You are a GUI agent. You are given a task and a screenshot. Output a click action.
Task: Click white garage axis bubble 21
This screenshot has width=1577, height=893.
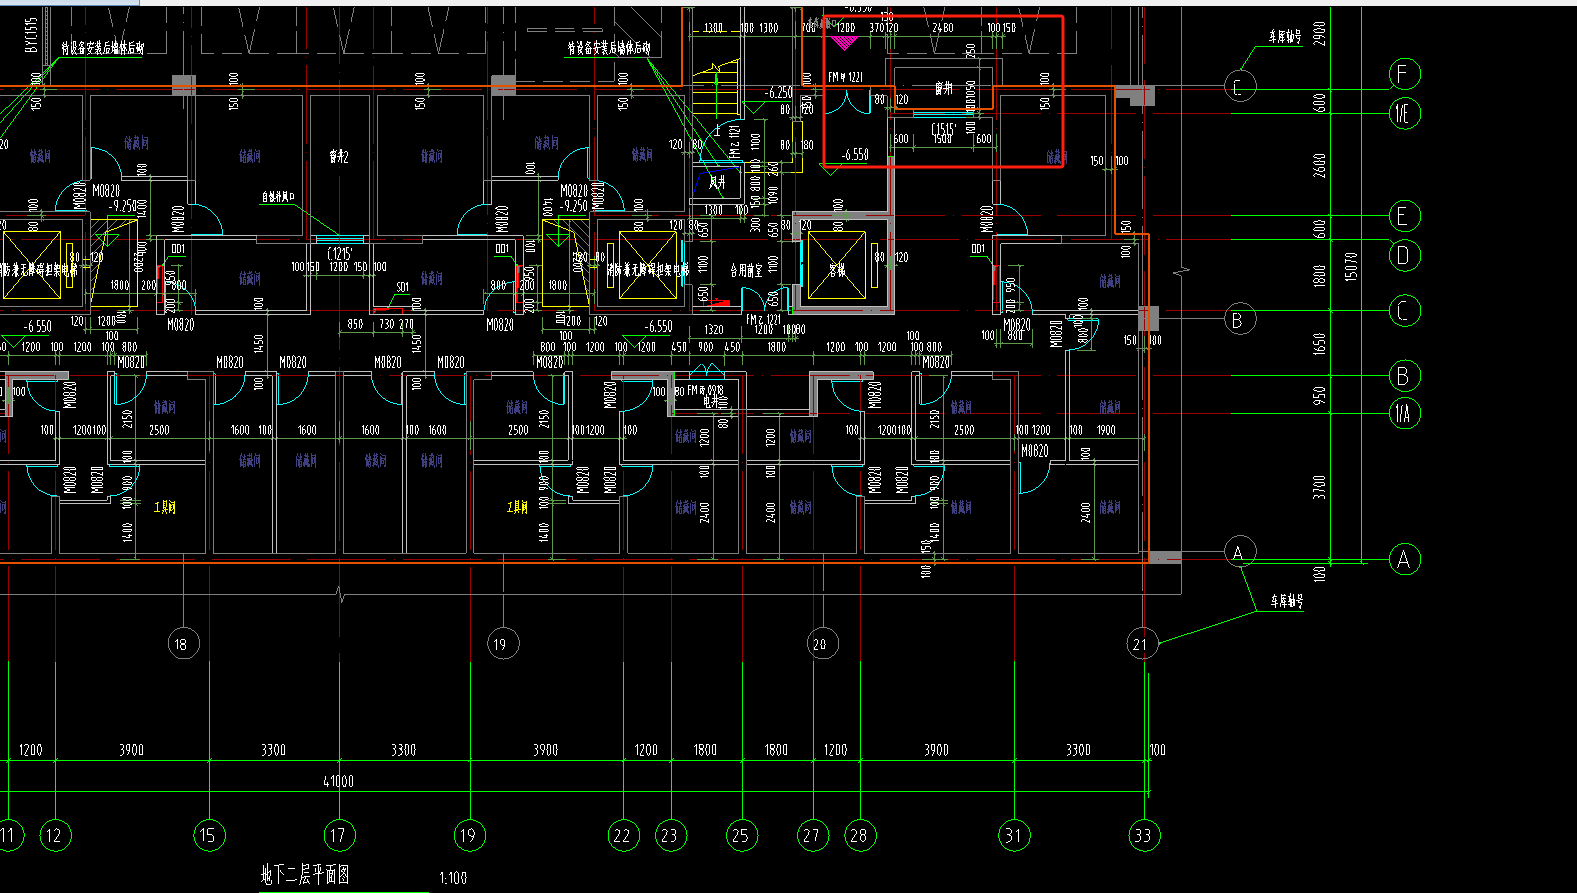click(1141, 644)
